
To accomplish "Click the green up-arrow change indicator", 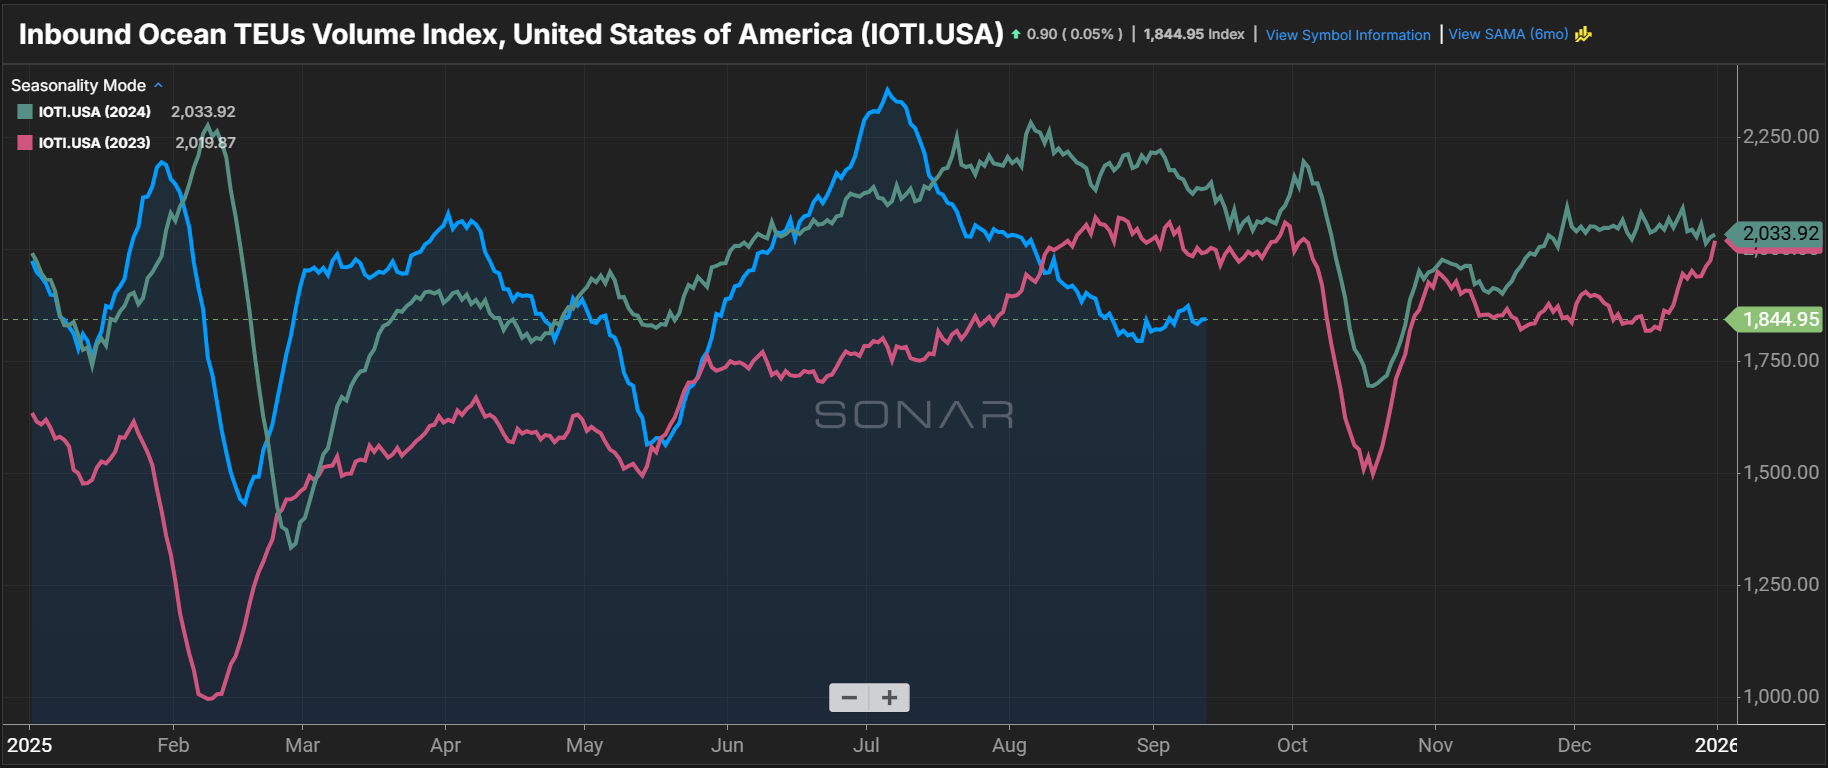I will tap(1016, 34).
